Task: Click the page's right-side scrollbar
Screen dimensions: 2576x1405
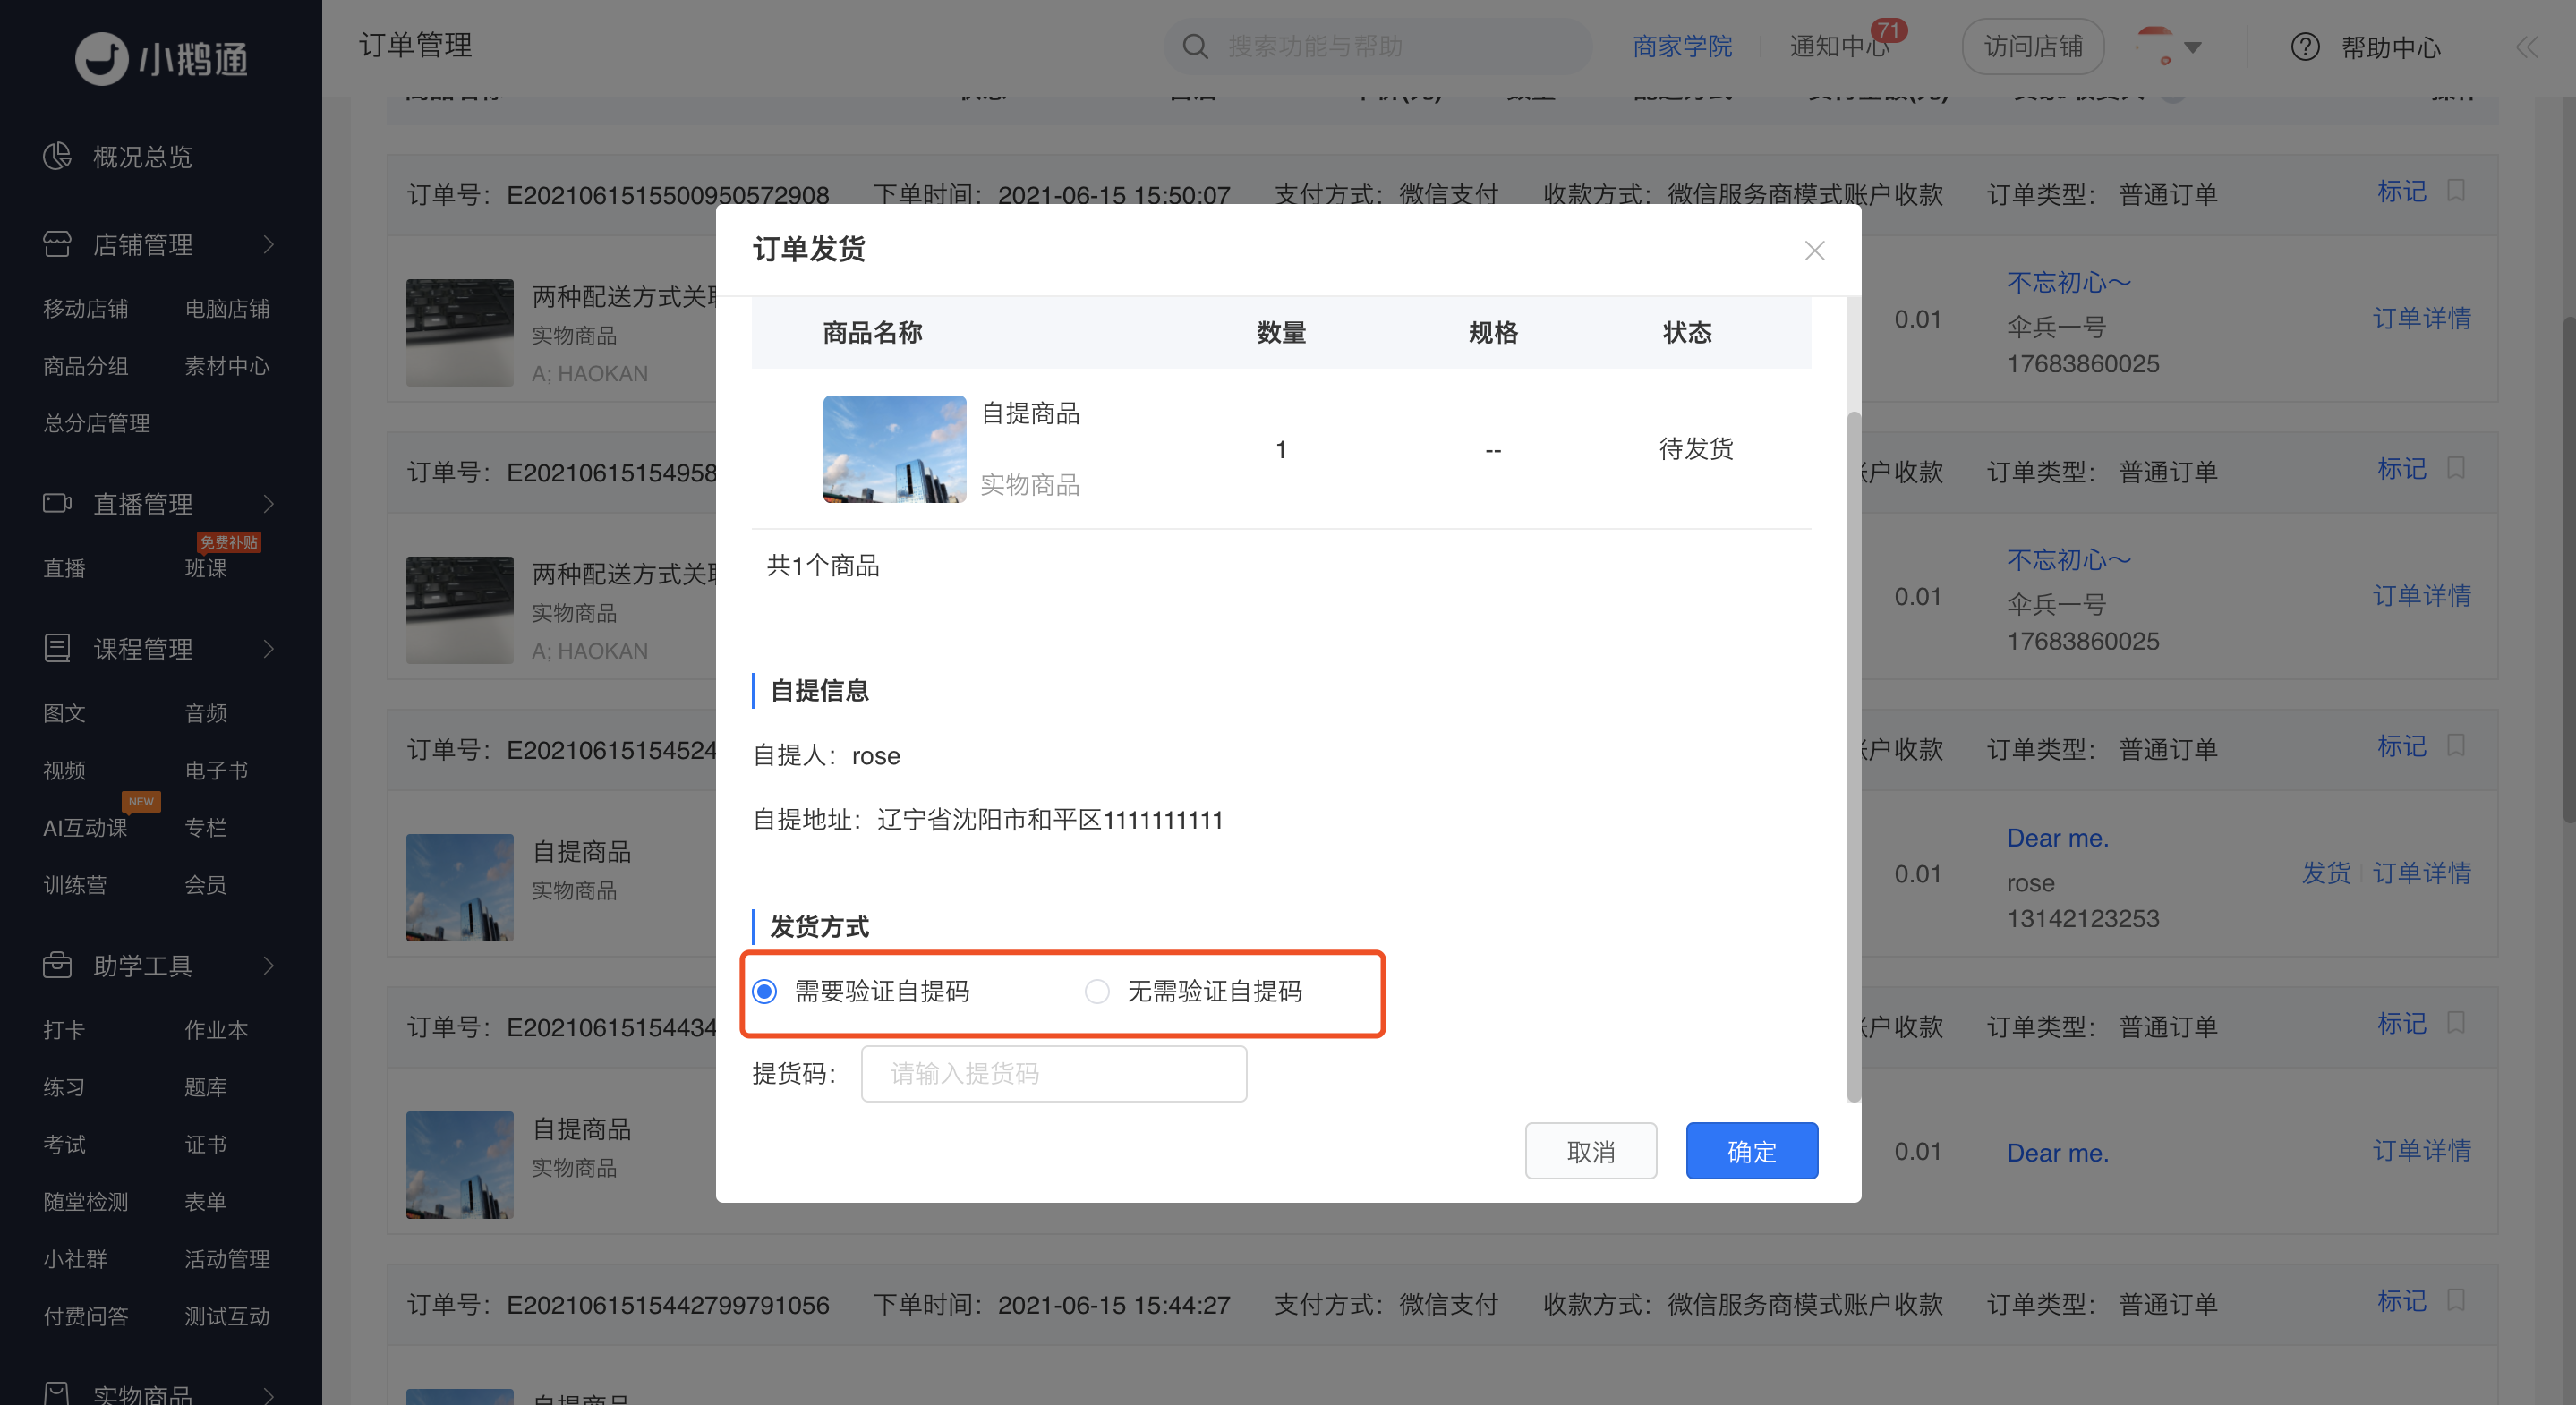Action: [2568, 570]
